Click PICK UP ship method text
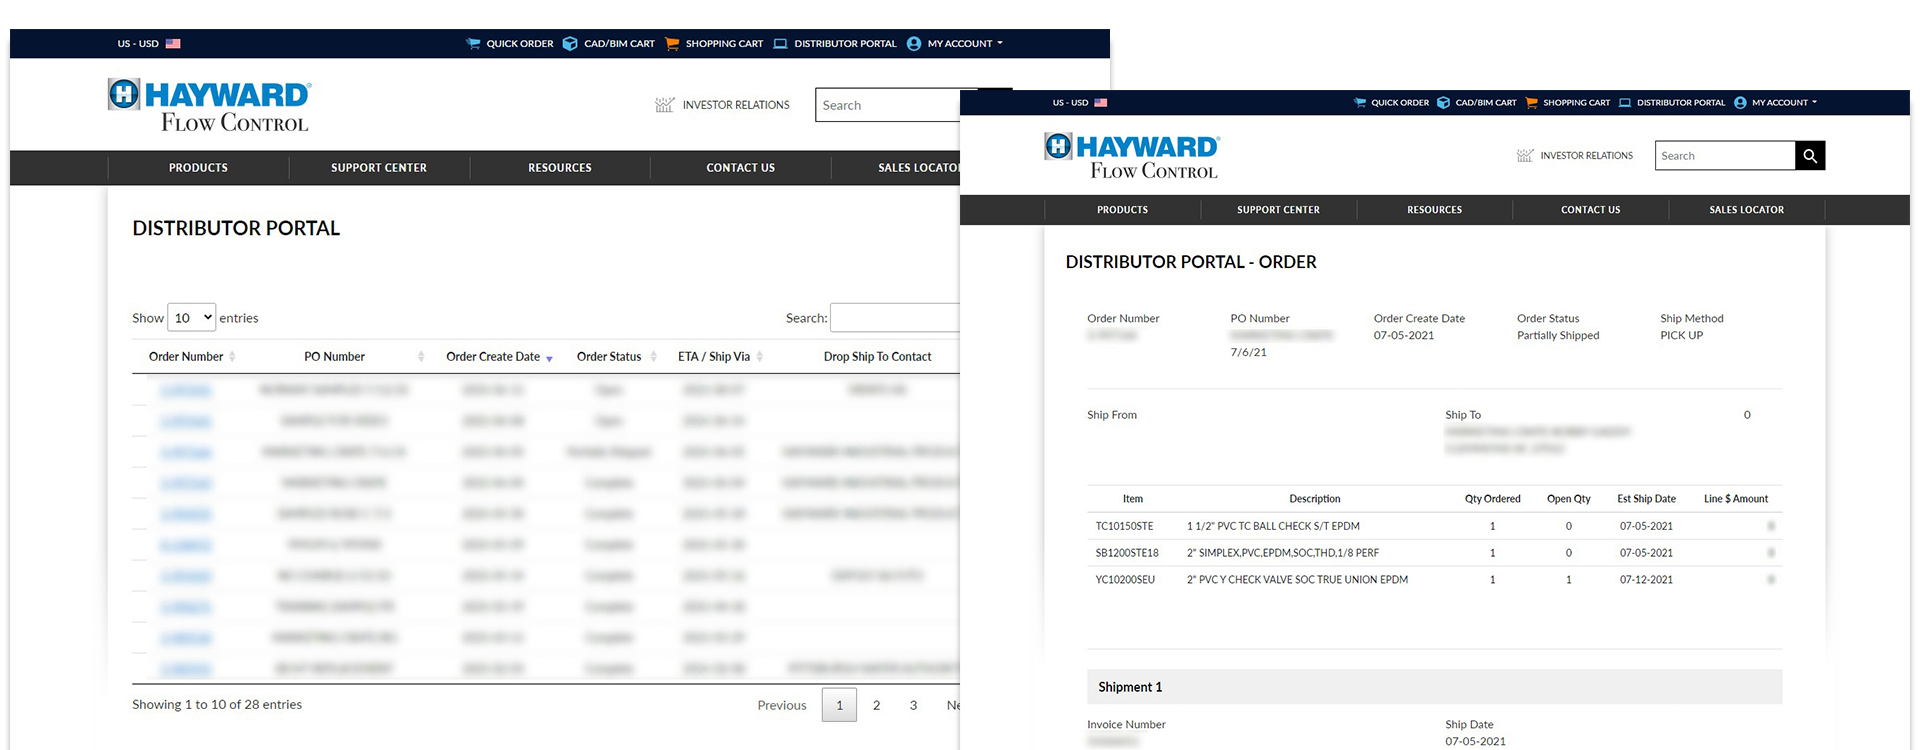 point(1681,336)
